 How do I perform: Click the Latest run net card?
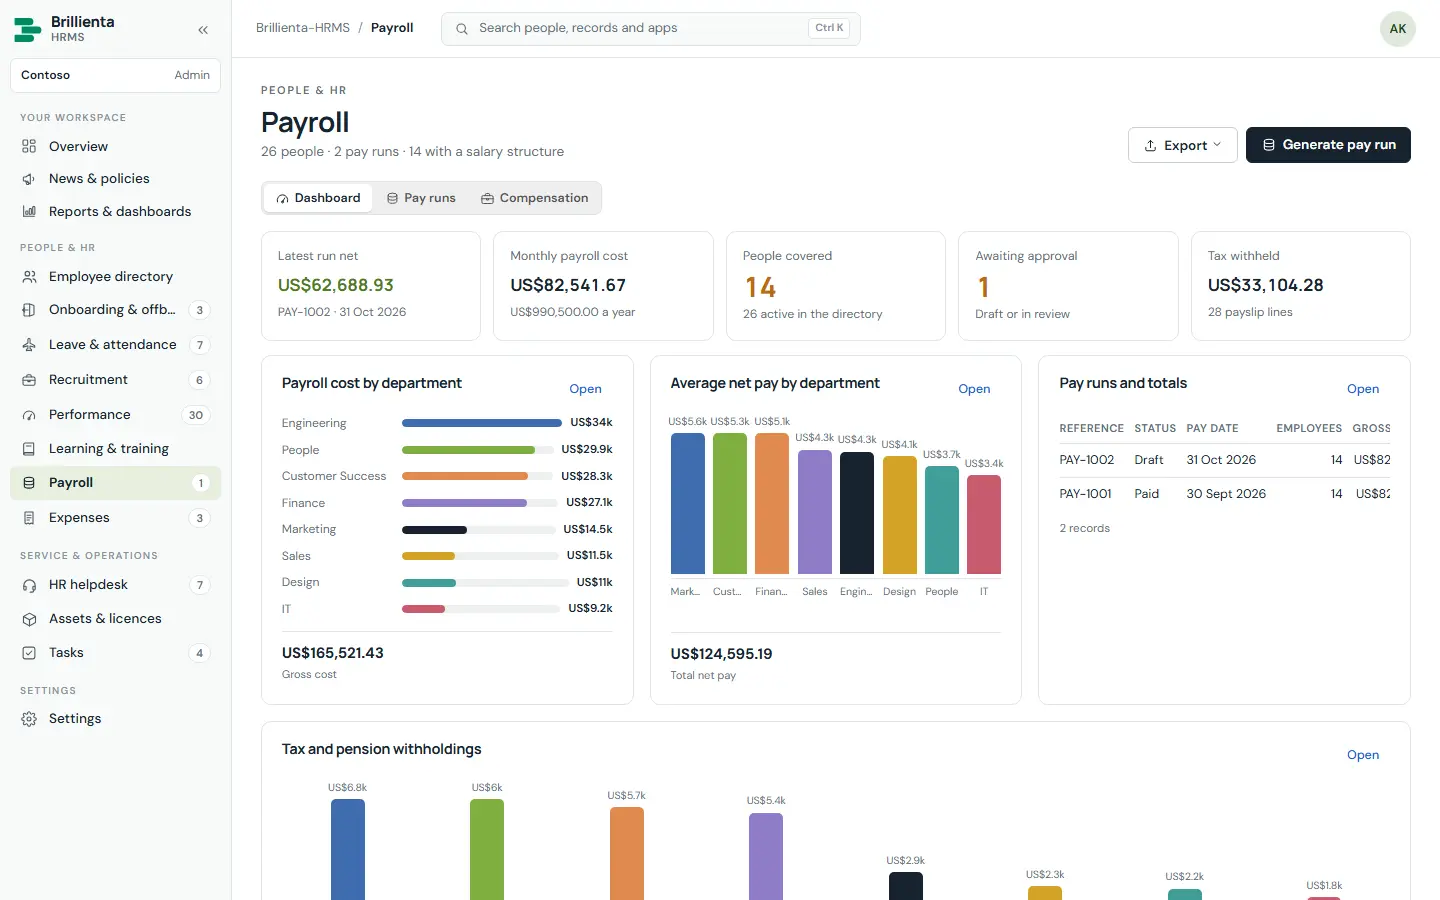(371, 286)
